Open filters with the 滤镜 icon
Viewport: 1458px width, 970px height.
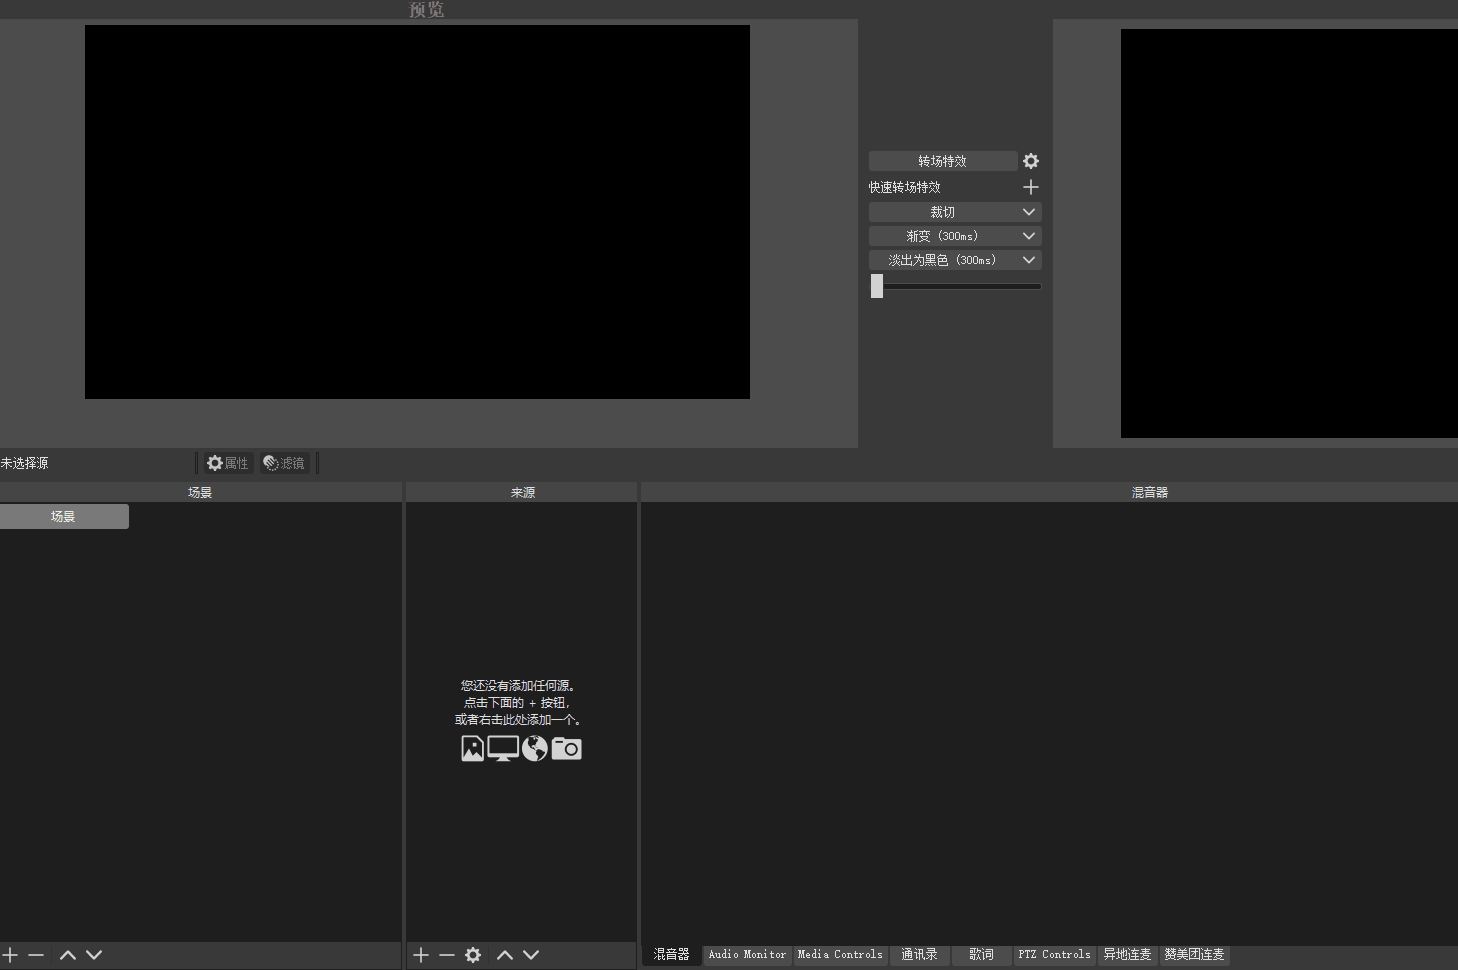(283, 462)
